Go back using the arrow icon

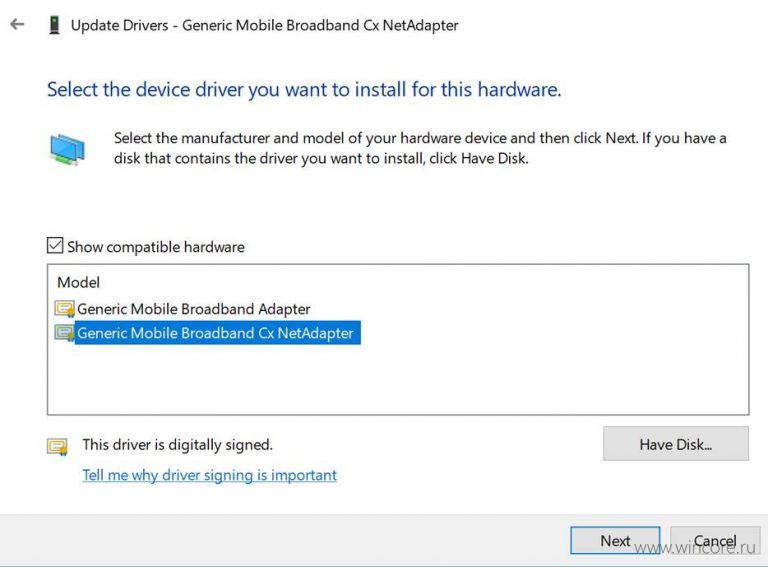(x=17, y=24)
